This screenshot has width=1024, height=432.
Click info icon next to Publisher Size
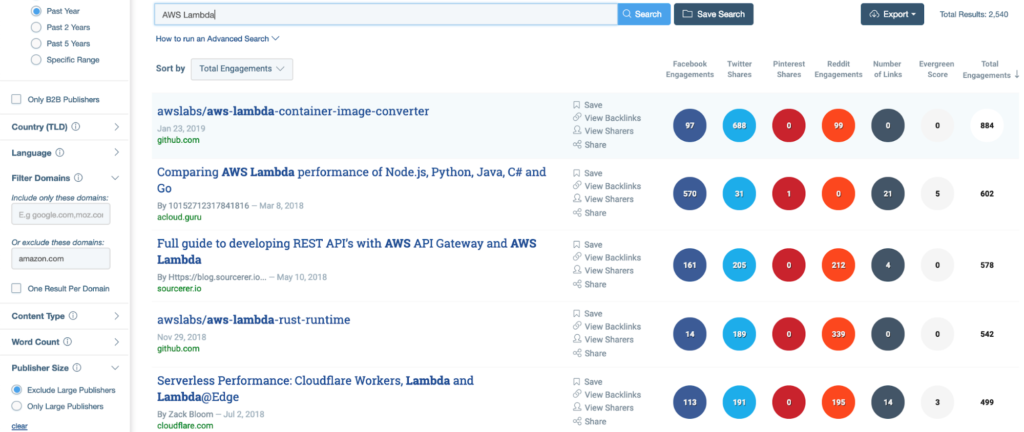click(78, 368)
